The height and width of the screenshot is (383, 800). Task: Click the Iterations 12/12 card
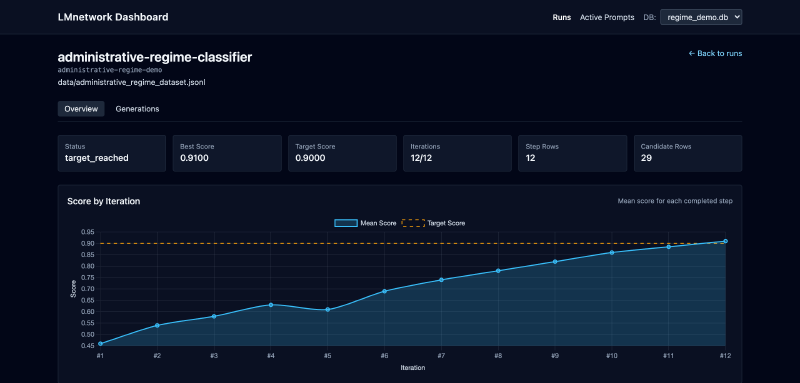point(457,153)
